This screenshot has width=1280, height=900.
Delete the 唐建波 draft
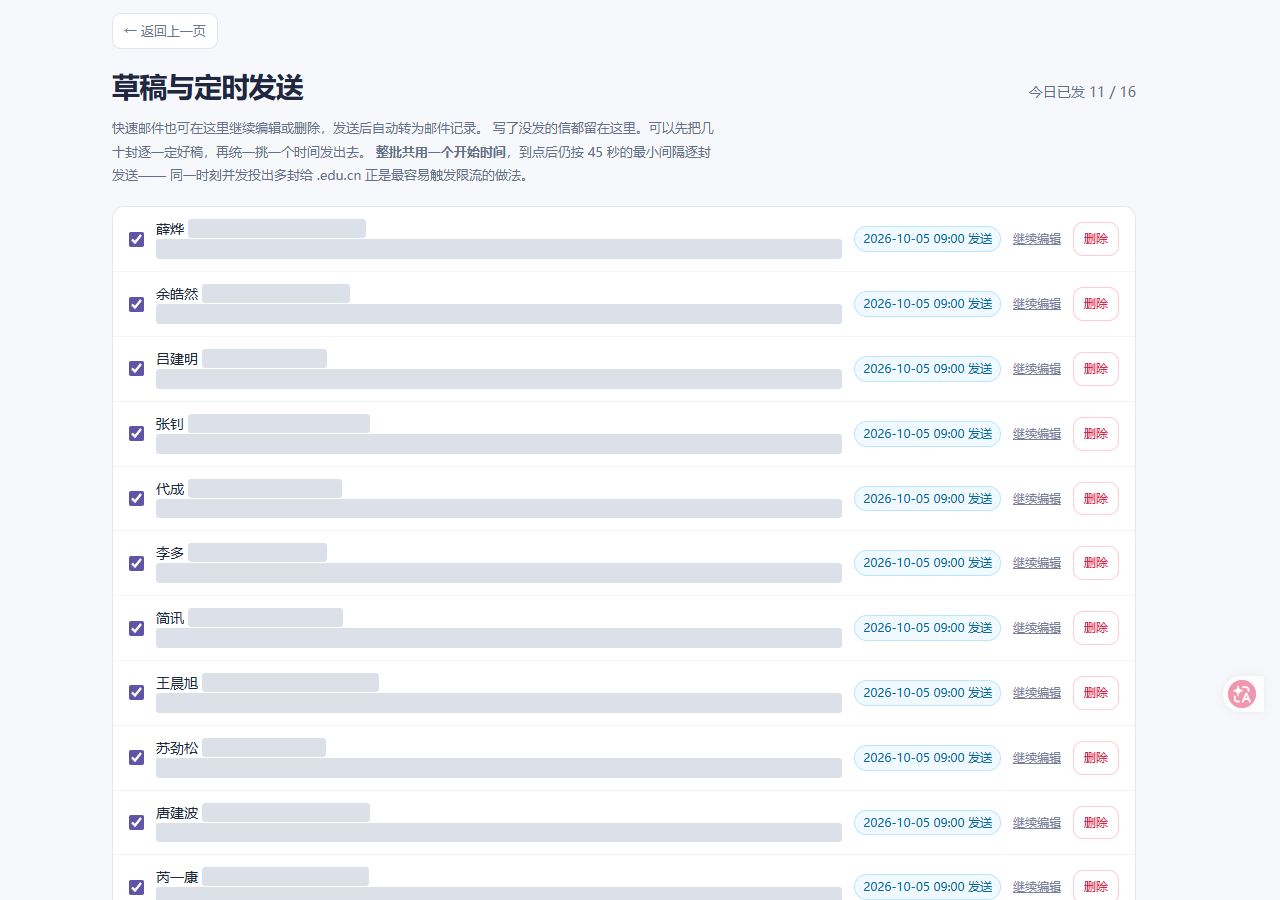click(x=1096, y=822)
